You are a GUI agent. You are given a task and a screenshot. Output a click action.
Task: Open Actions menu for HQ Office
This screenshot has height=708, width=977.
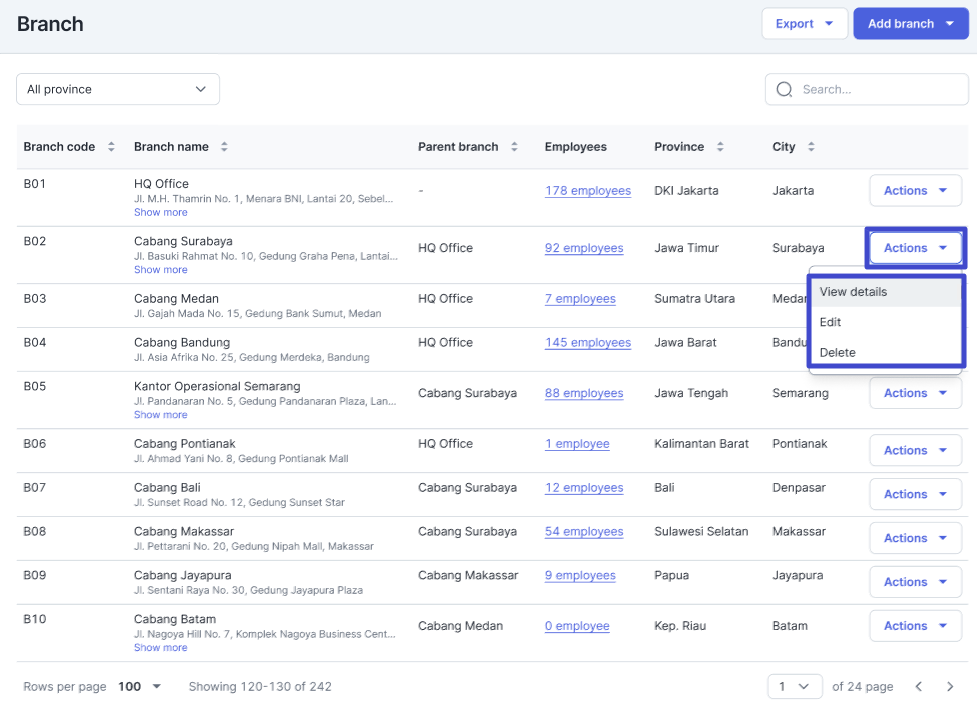tap(915, 191)
